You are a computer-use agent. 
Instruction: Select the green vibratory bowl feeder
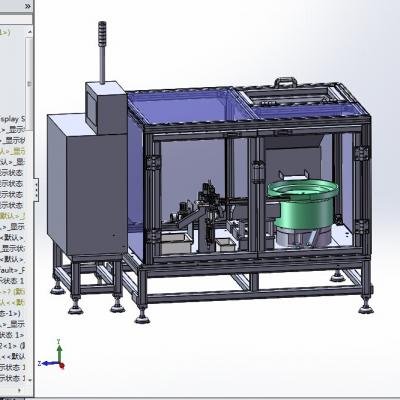303,207
